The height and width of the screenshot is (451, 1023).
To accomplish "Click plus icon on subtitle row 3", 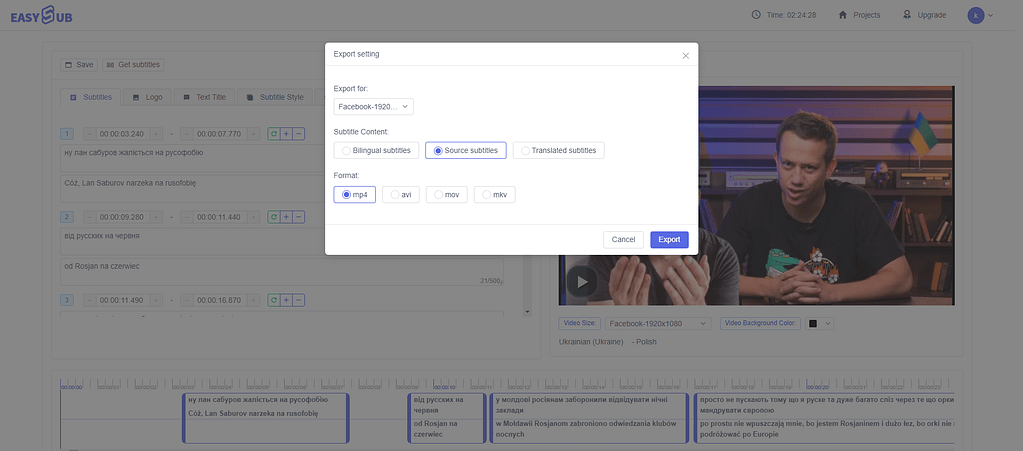I will coord(286,300).
